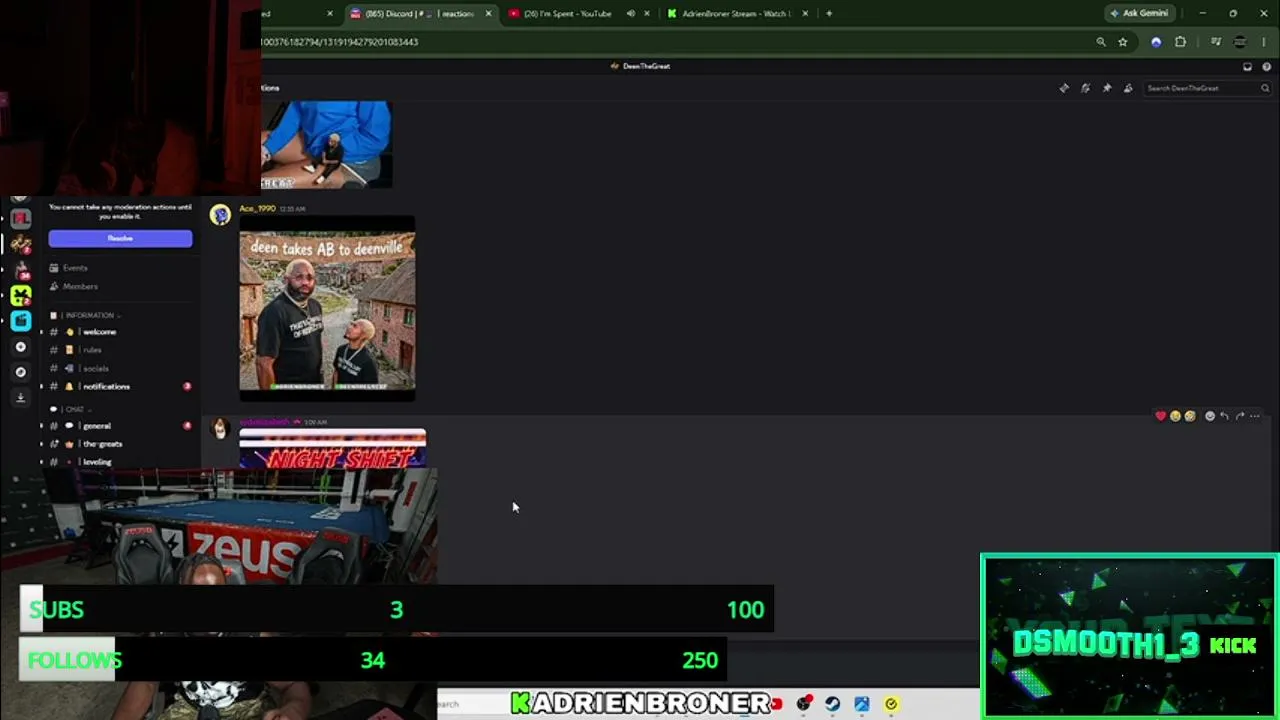Close the Discord tab
This screenshot has height=720, width=1280.
pyautogui.click(x=488, y=14)
